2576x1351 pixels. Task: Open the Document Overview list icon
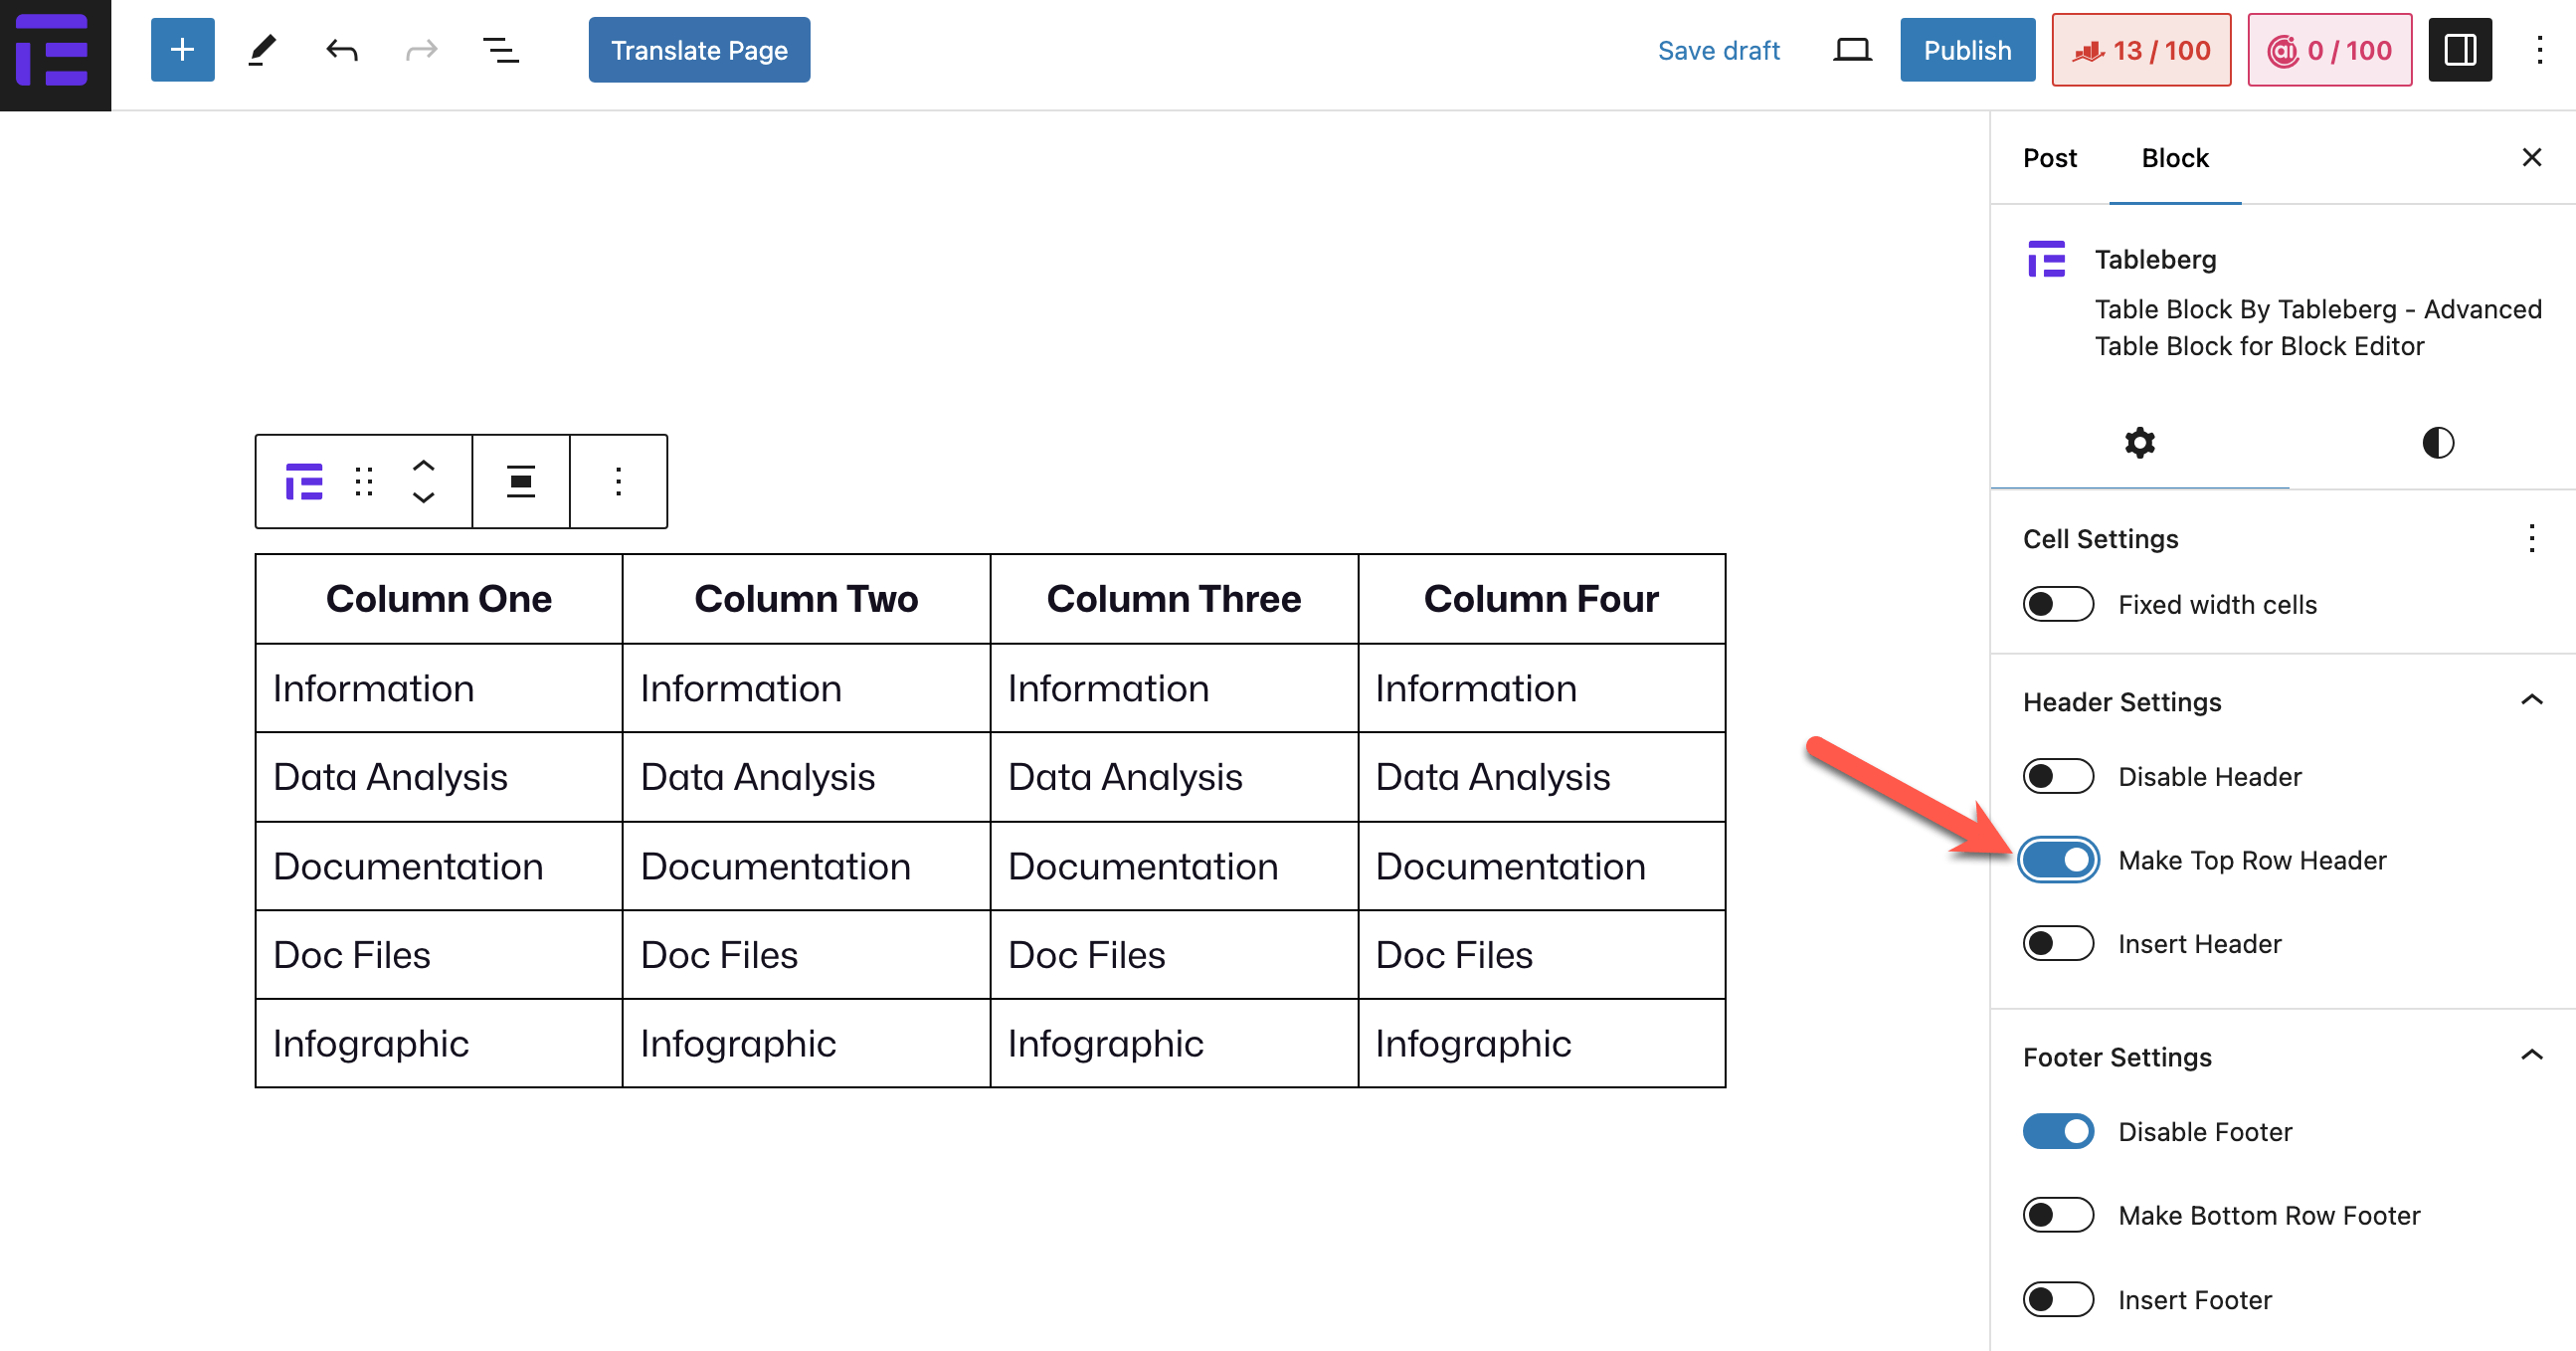click(x=501, y=50)
